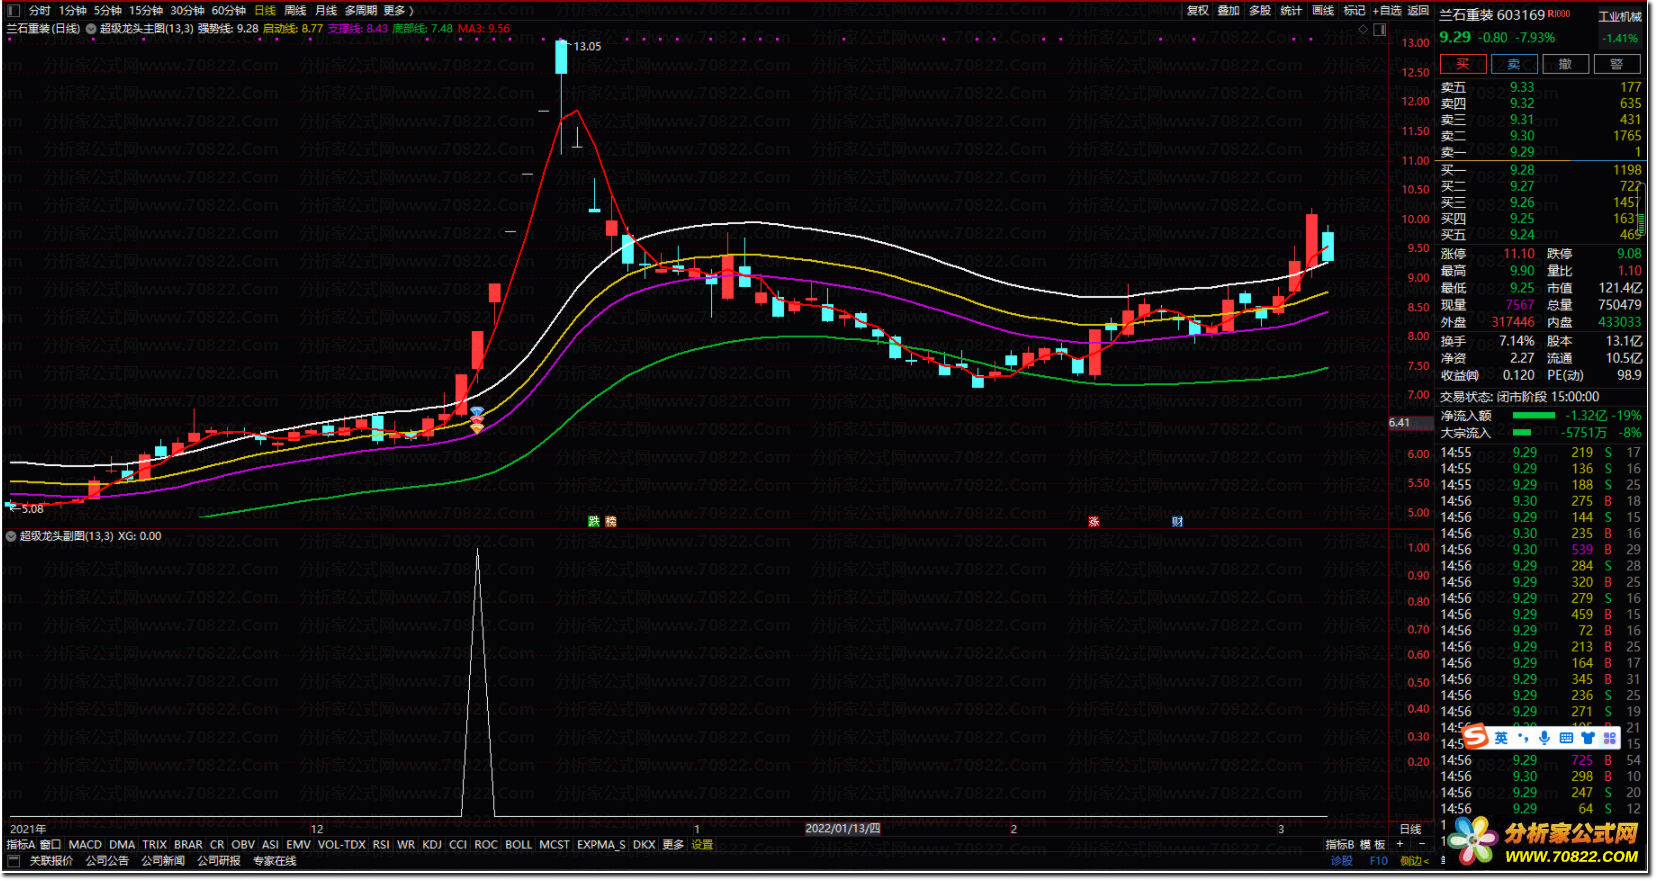Click round toggle before 超级龙头主图 indicator
The image size is (1657, 881).
[x=91, y=29]
